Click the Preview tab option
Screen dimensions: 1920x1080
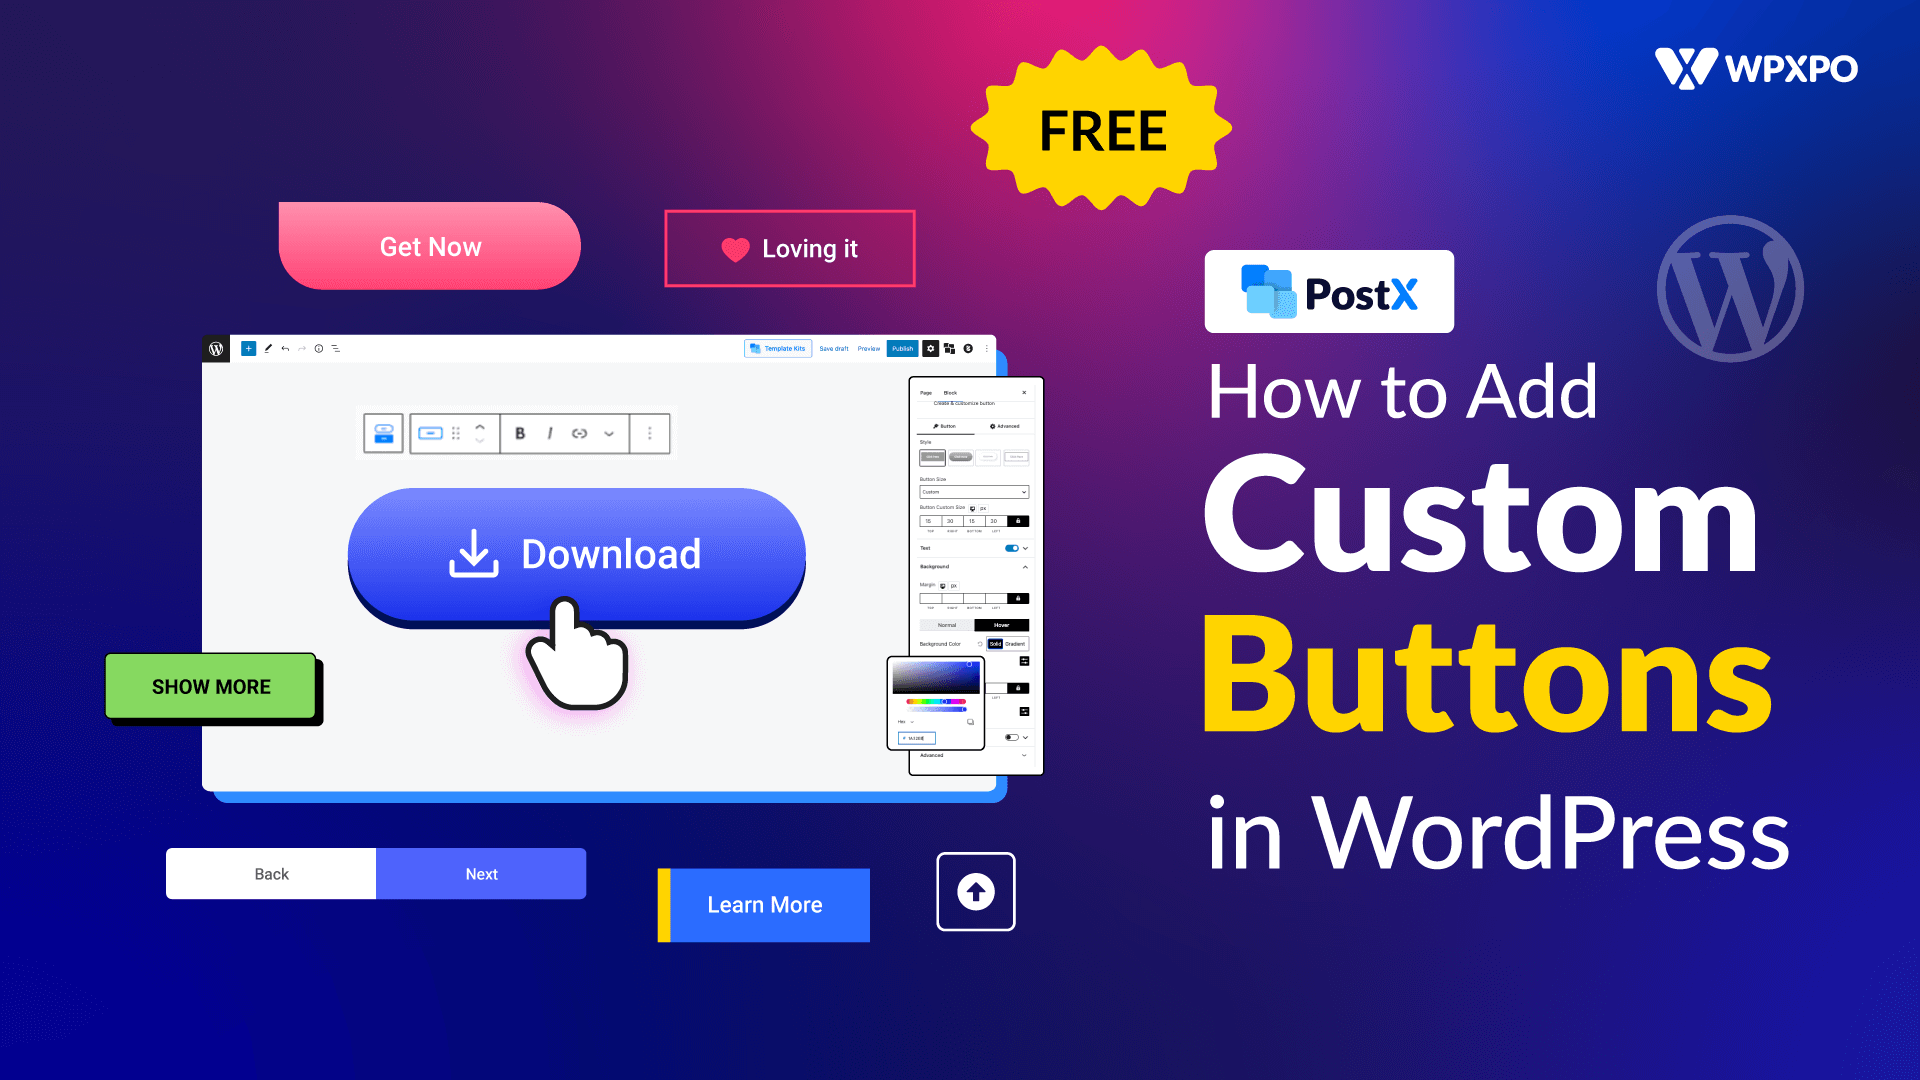[x=868, y=348]
